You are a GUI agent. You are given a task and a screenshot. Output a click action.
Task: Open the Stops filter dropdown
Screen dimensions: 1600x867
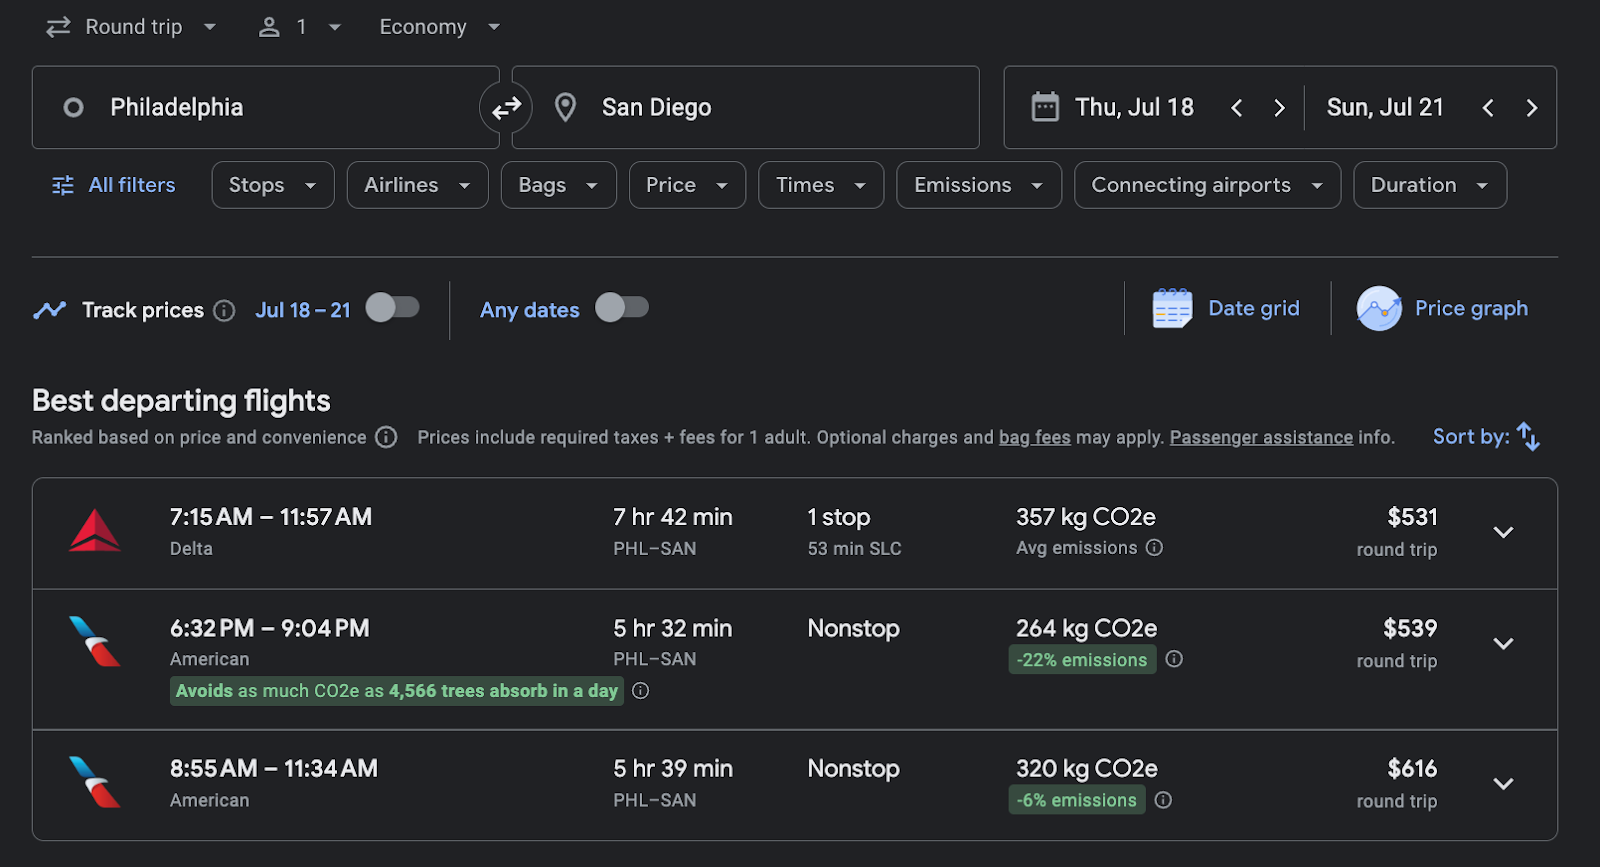point(273,185)
